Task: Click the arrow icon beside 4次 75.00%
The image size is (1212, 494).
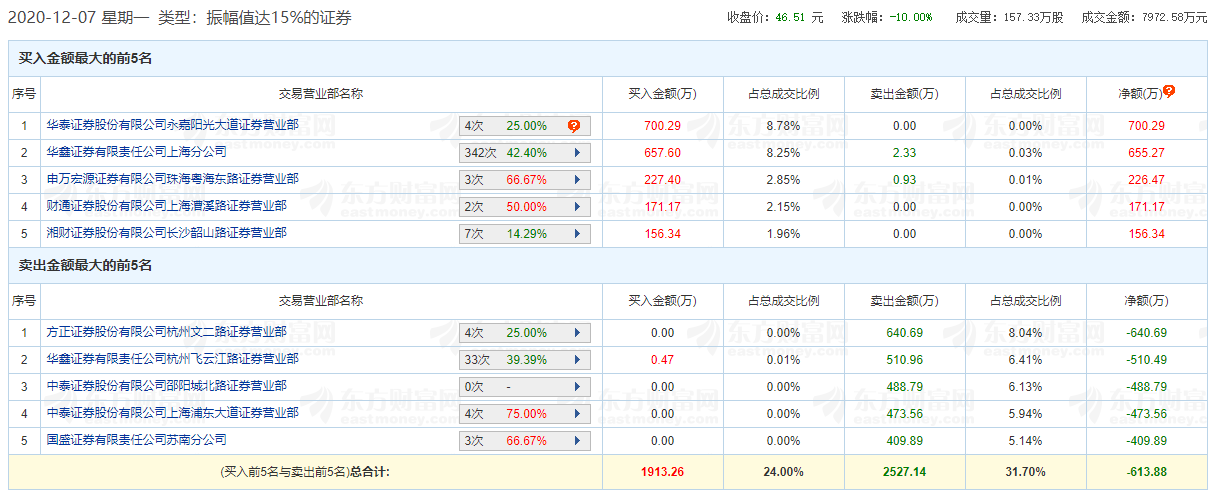Action: click(x=577, y=414)
